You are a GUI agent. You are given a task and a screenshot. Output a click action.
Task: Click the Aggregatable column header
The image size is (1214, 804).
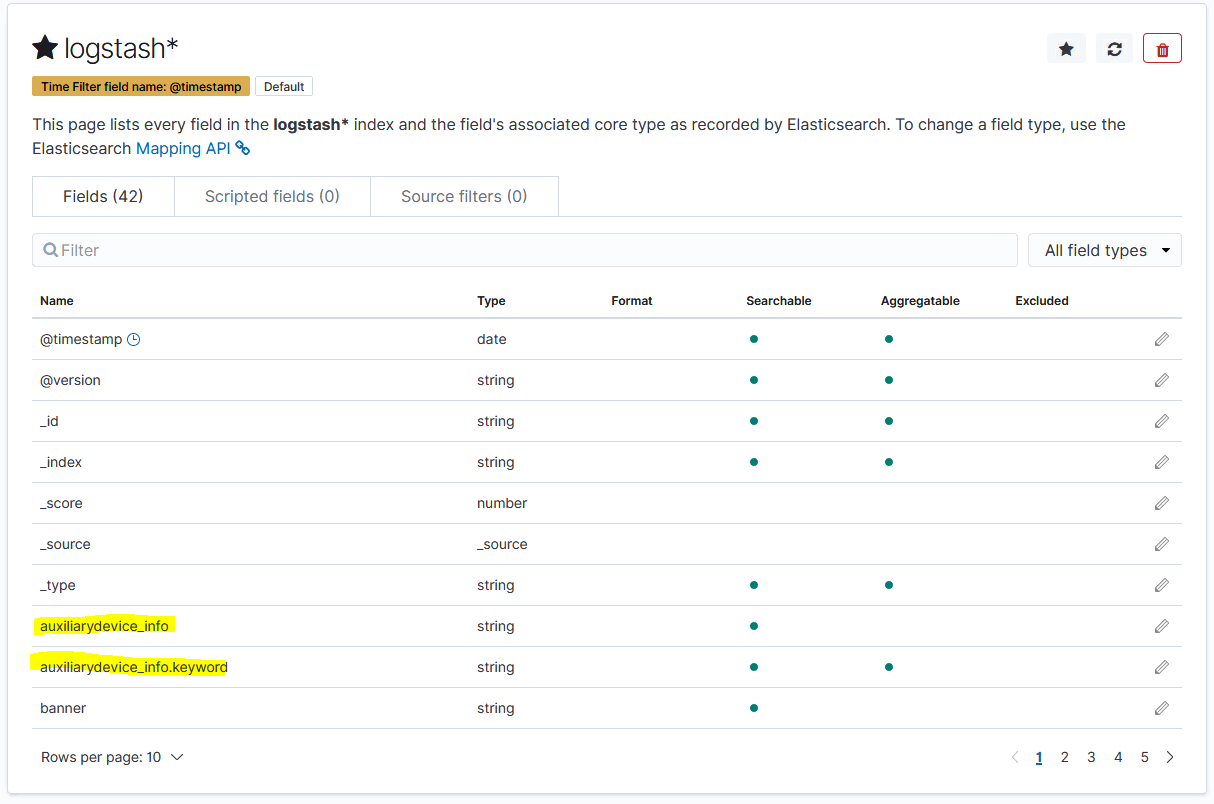pos(920,300)
